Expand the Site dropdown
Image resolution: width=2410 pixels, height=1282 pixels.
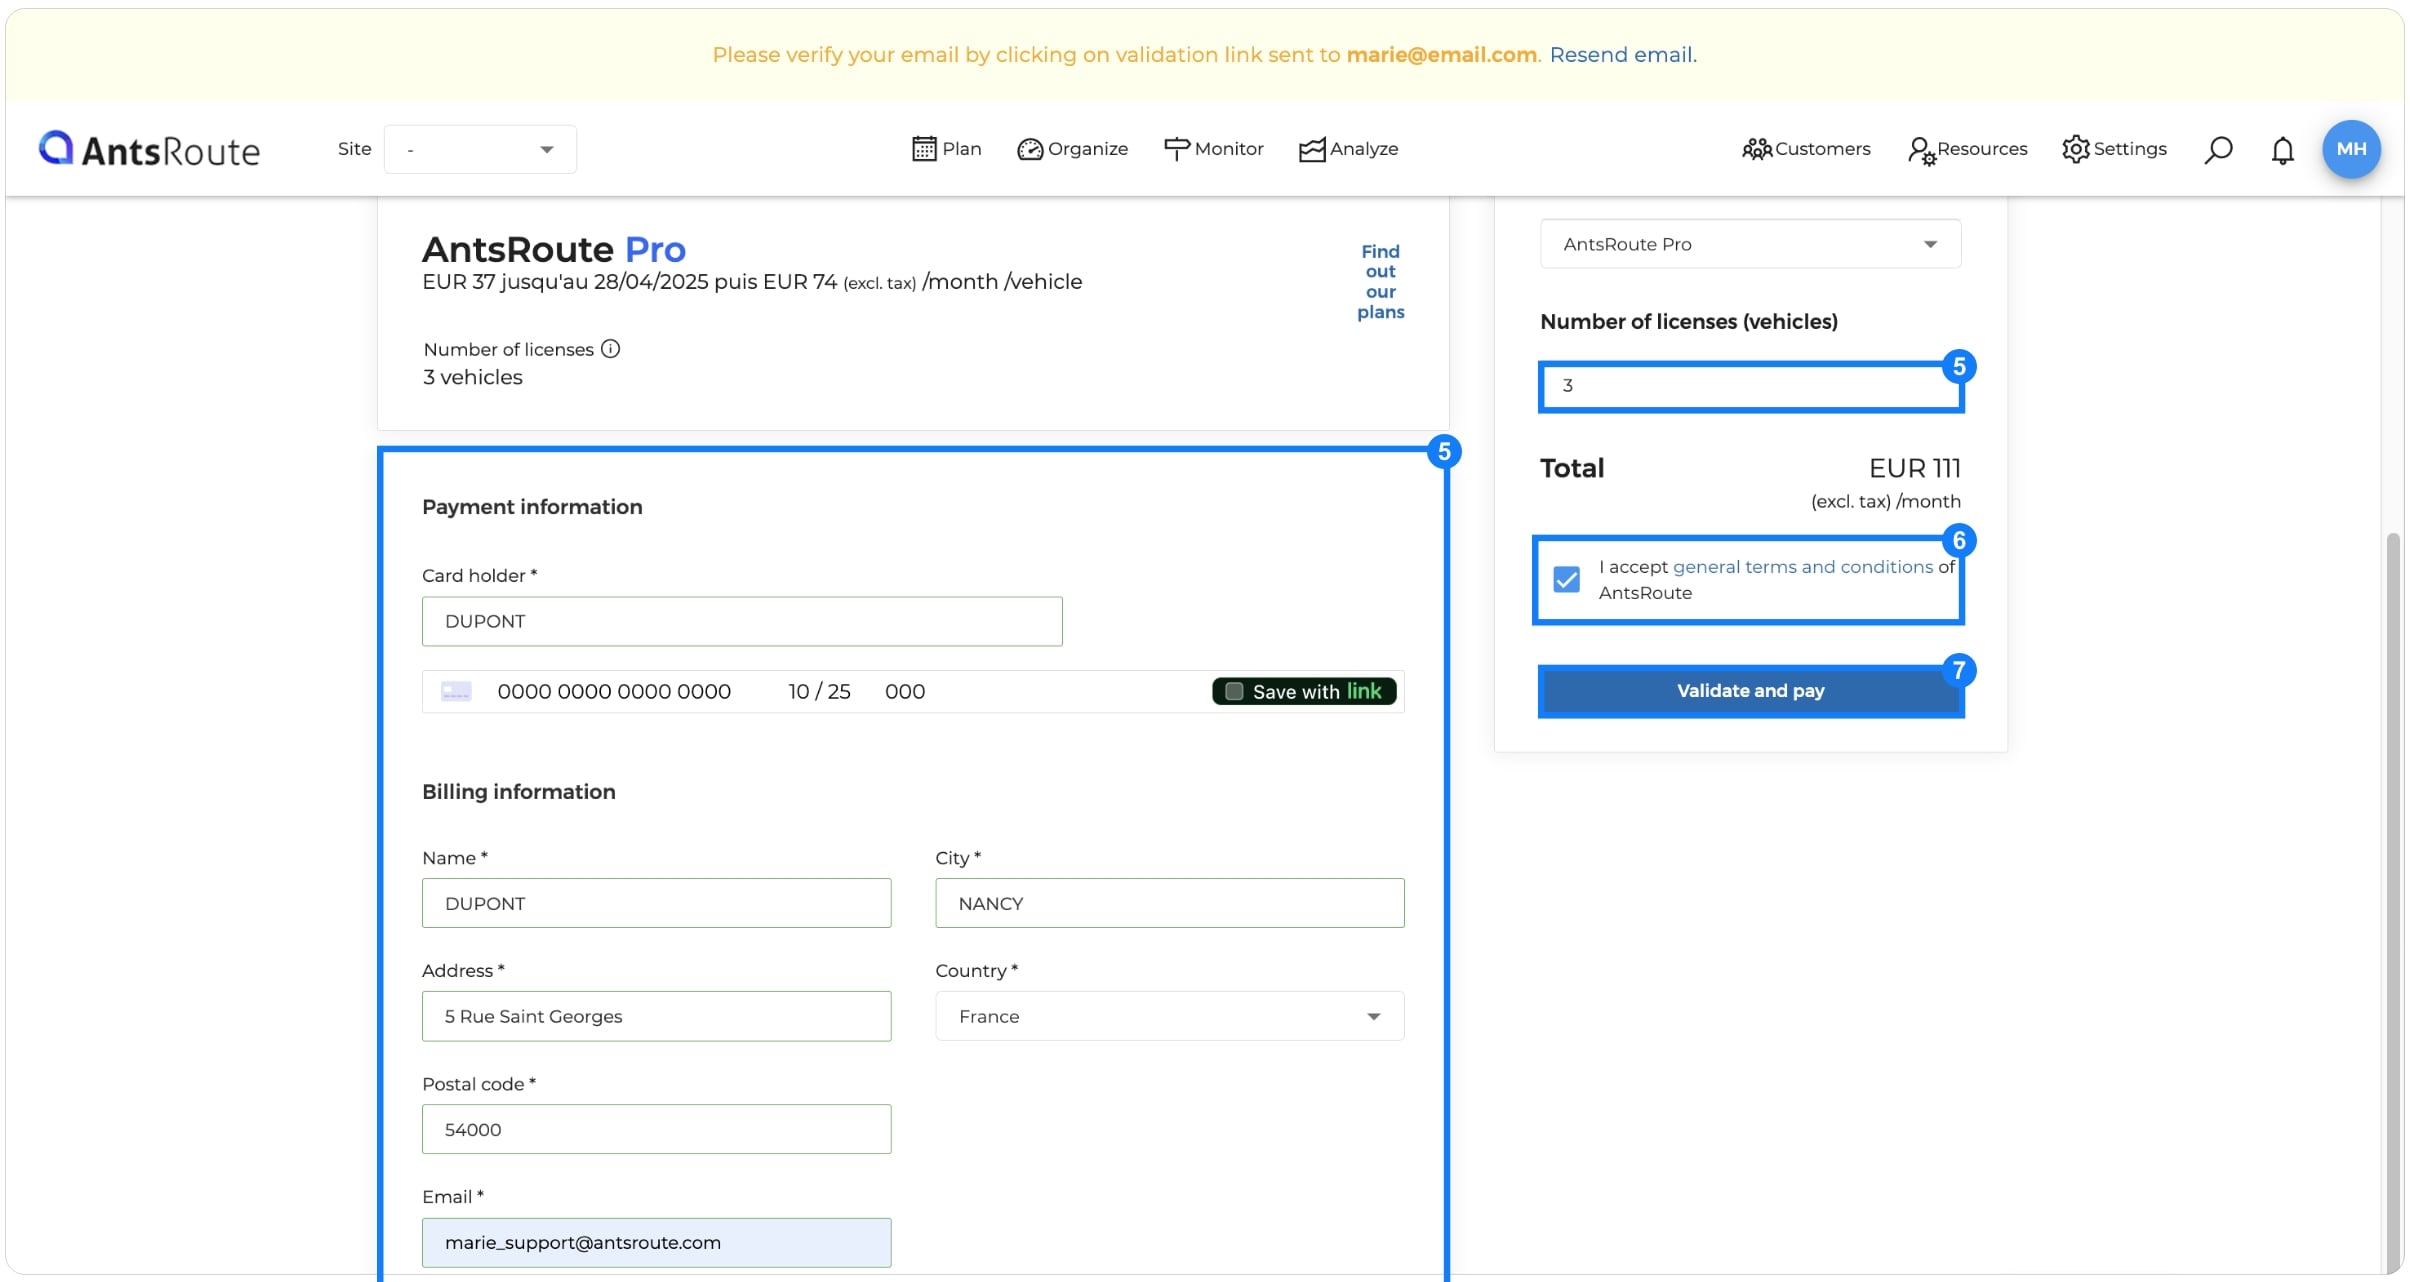pos(480,149)
